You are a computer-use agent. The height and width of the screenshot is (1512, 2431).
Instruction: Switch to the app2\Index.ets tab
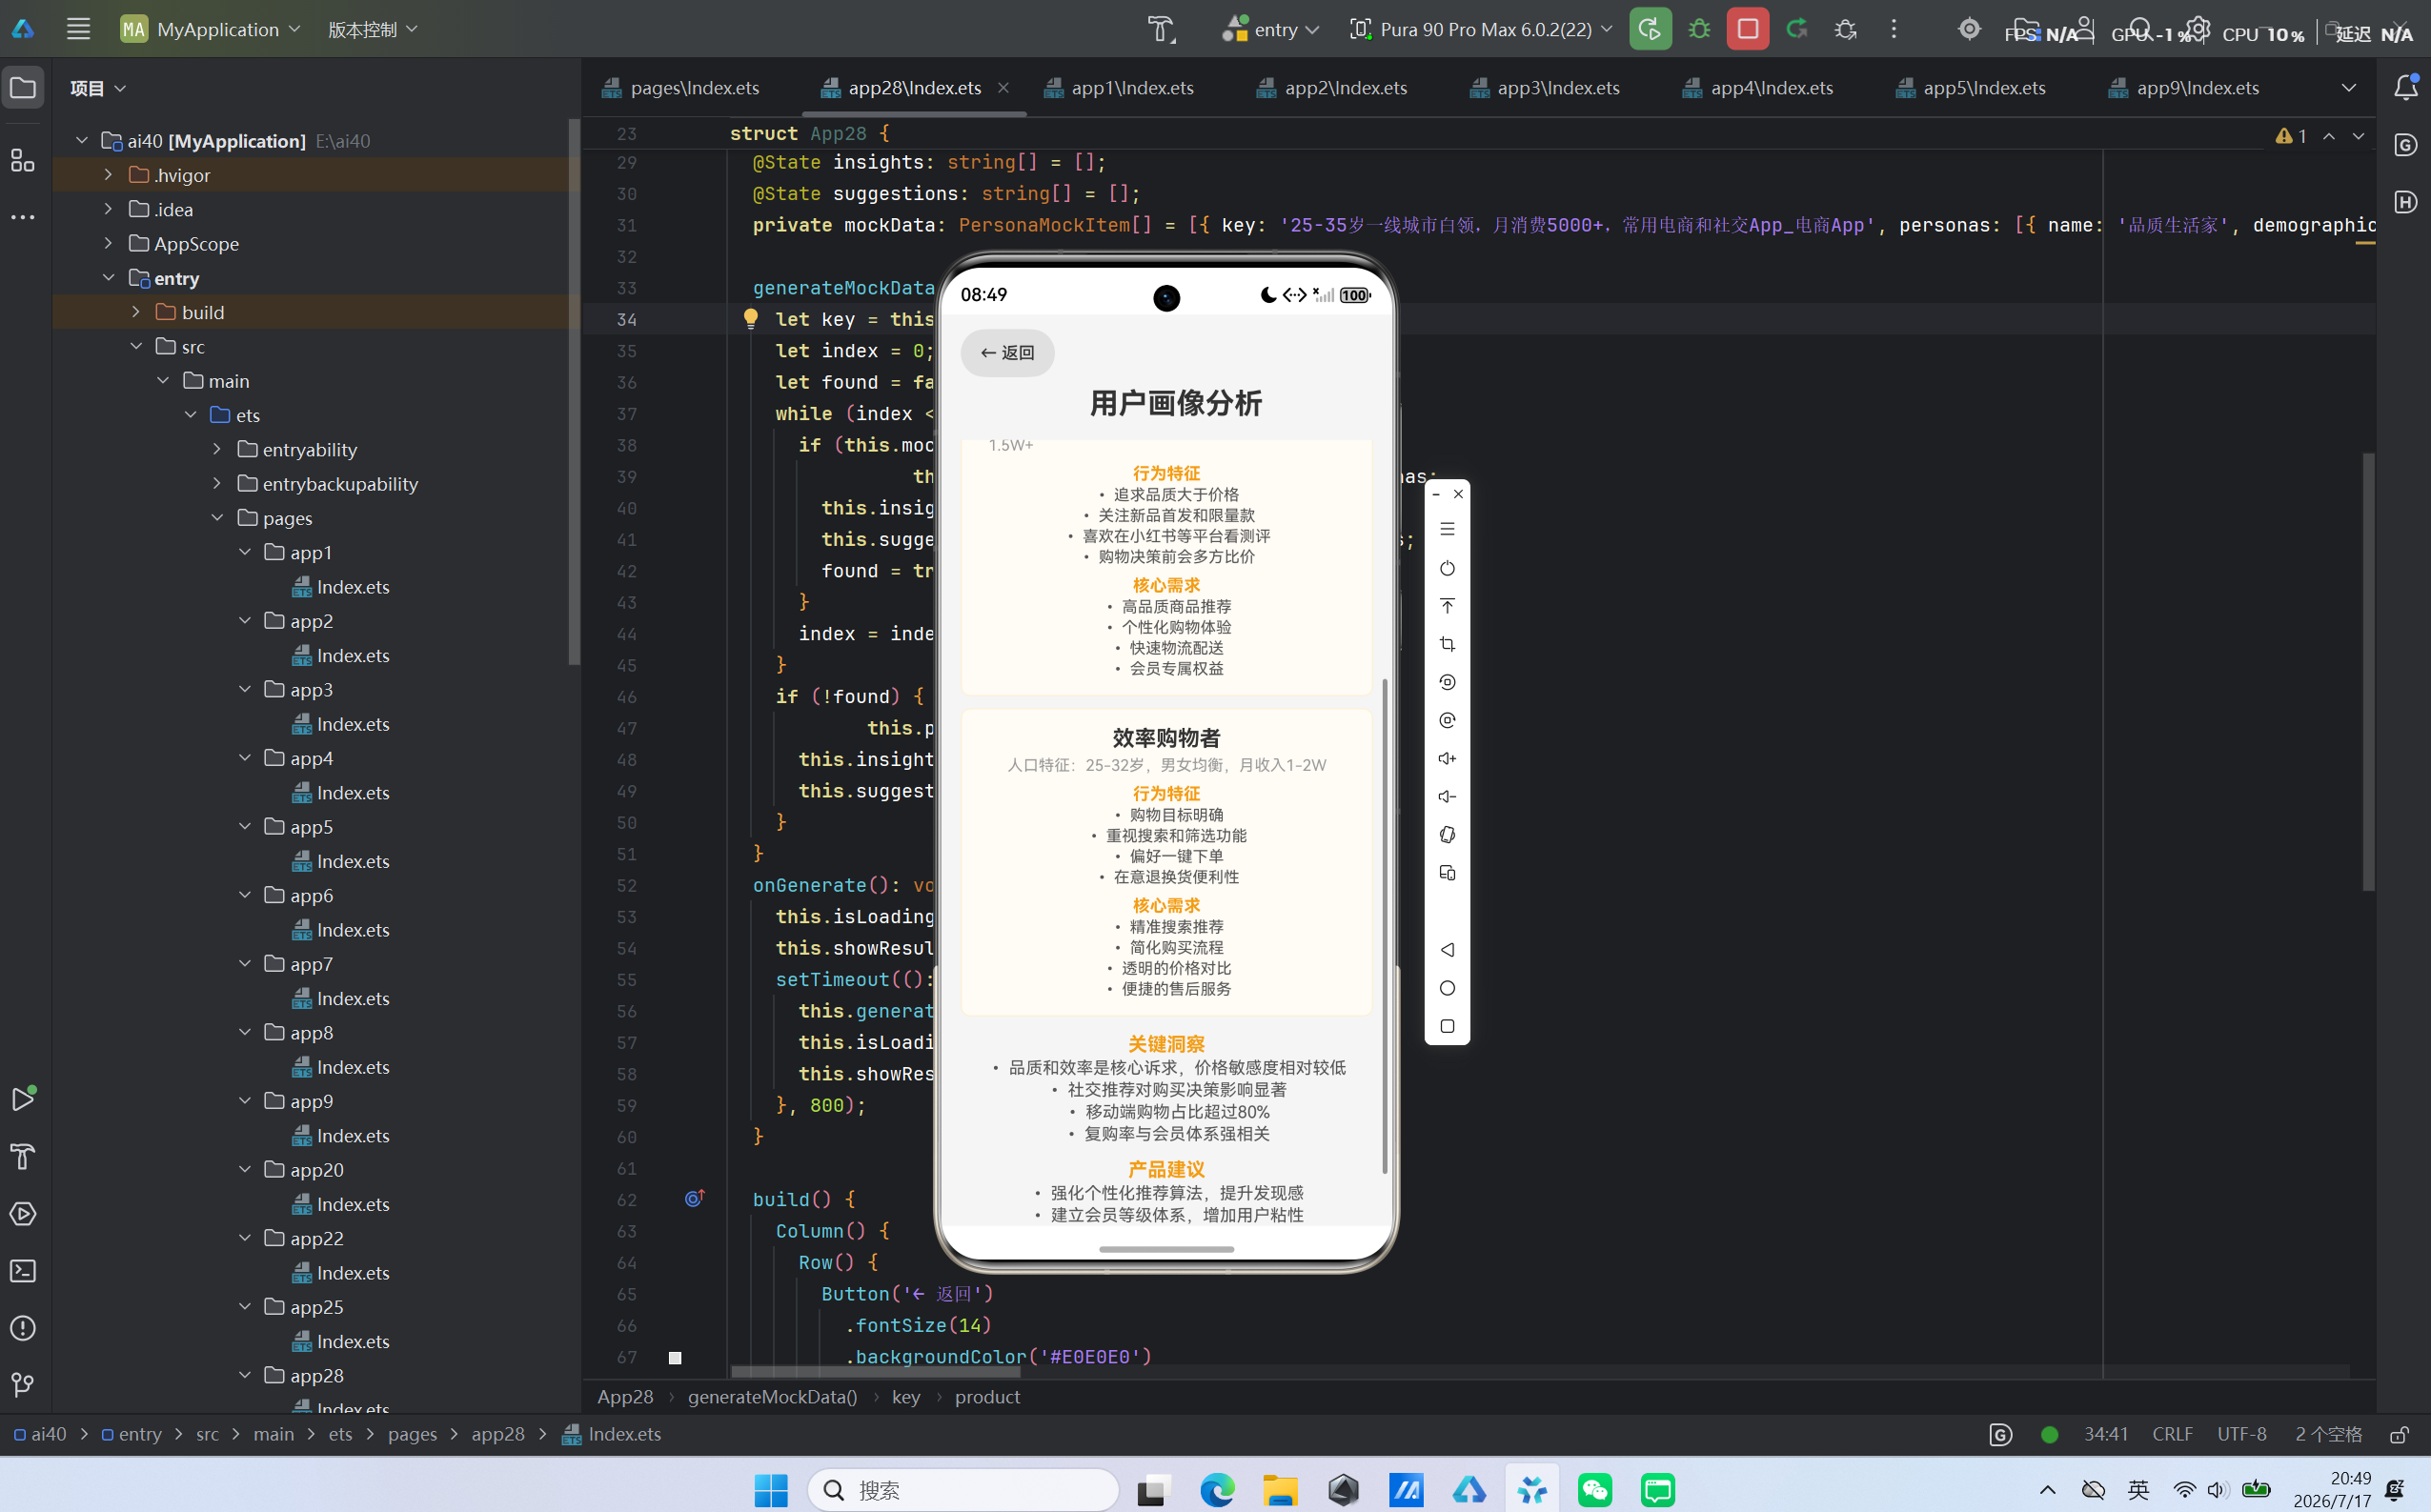tap(1332, 88)
